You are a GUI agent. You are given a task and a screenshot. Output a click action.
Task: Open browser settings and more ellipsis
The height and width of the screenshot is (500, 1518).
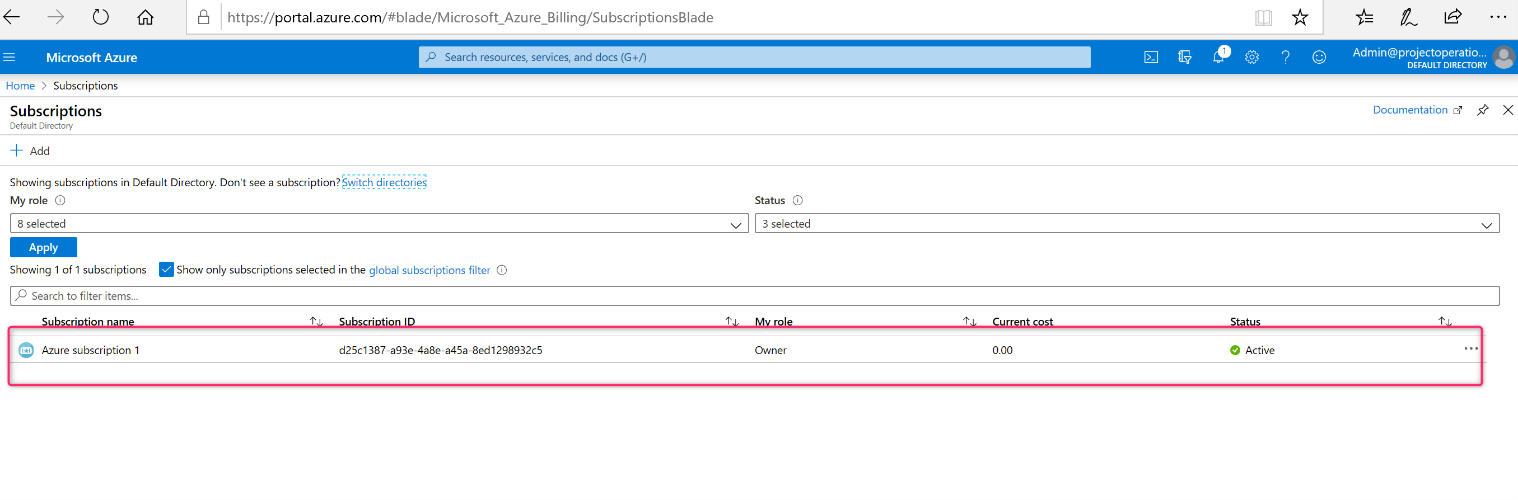1497,17
